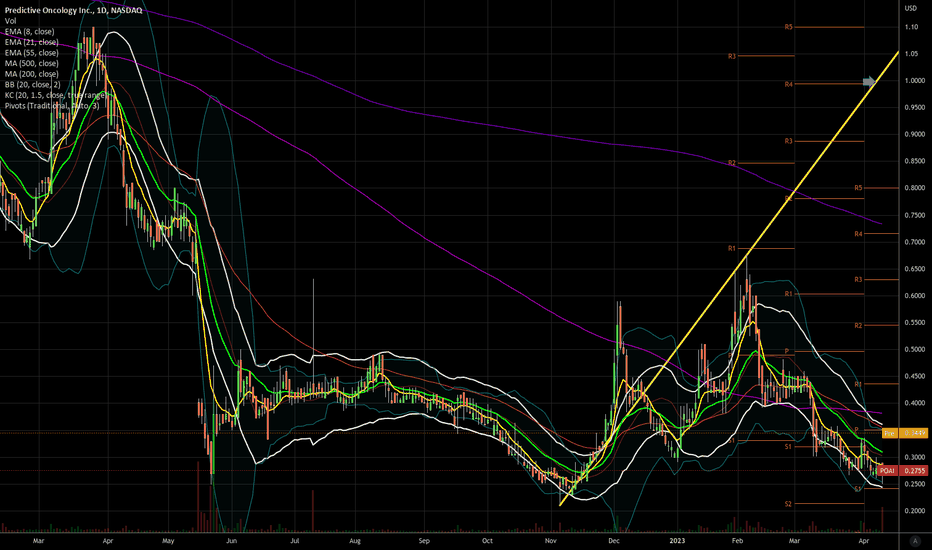Screen dimensions: 932x550
Task: Click the POAI last price tag
Action: [904, 471]
